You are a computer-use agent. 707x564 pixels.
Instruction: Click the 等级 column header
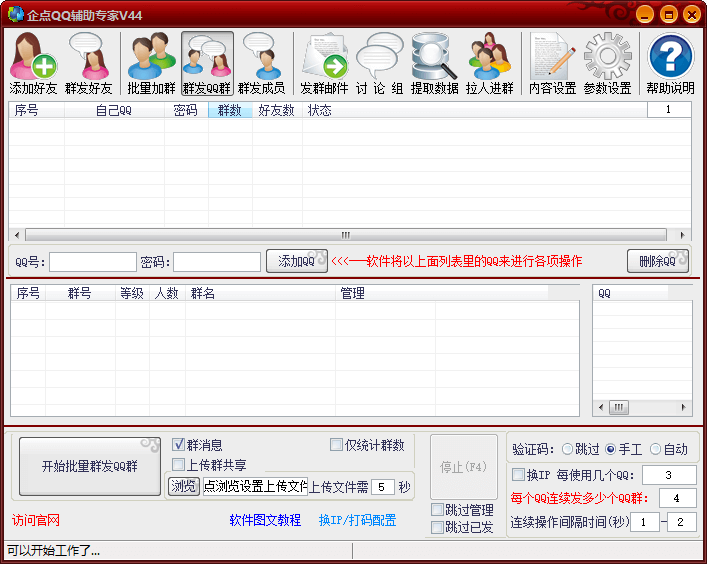tap(132, 293)
